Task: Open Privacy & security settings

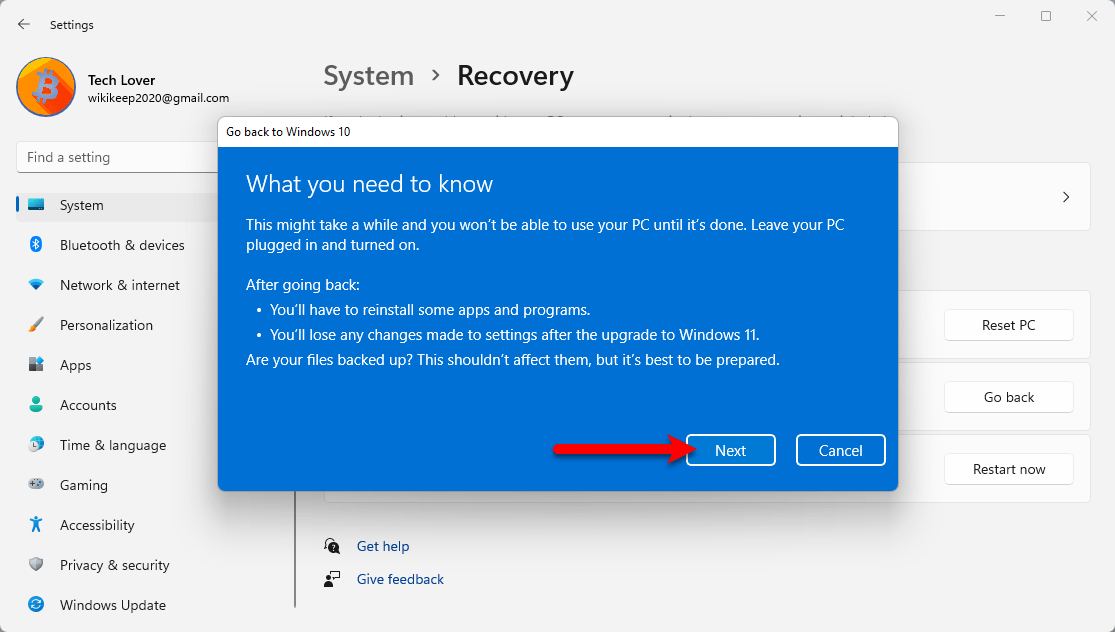Action: [x=114, y=564]
